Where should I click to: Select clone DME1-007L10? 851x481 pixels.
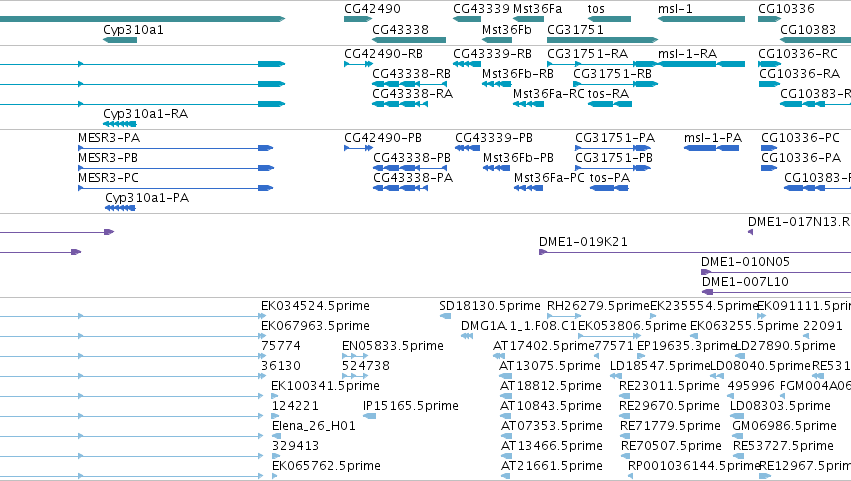click(777, 293)
